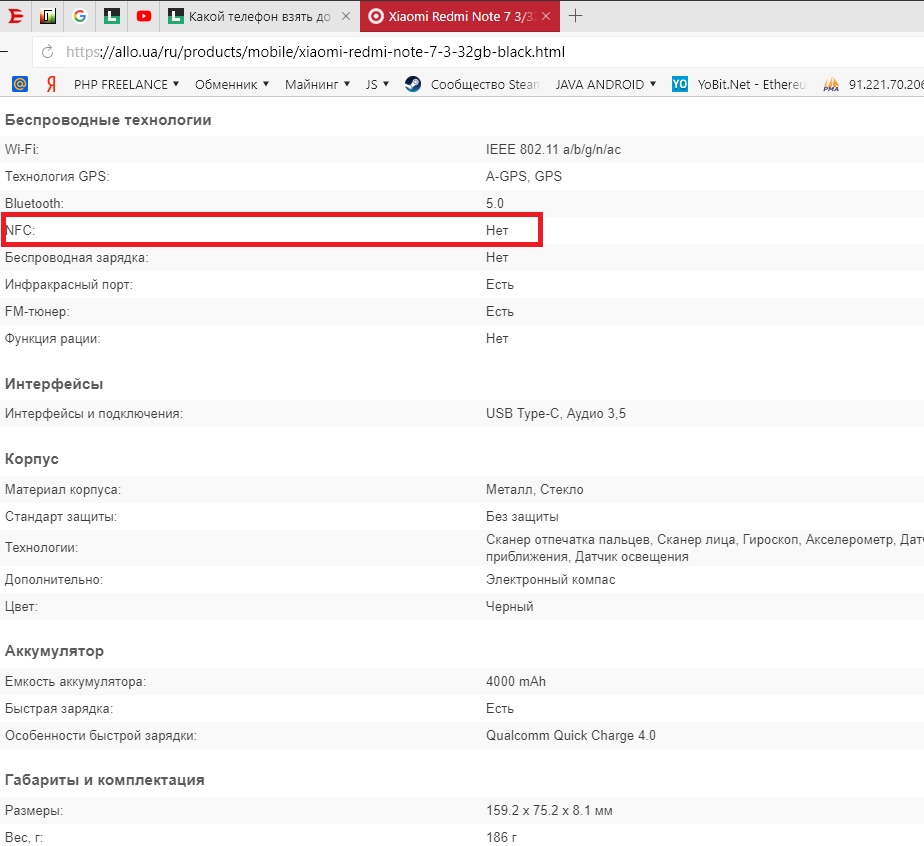
Task: Click the '4000 mAh' battery value
Action: (x=516, y=682)
